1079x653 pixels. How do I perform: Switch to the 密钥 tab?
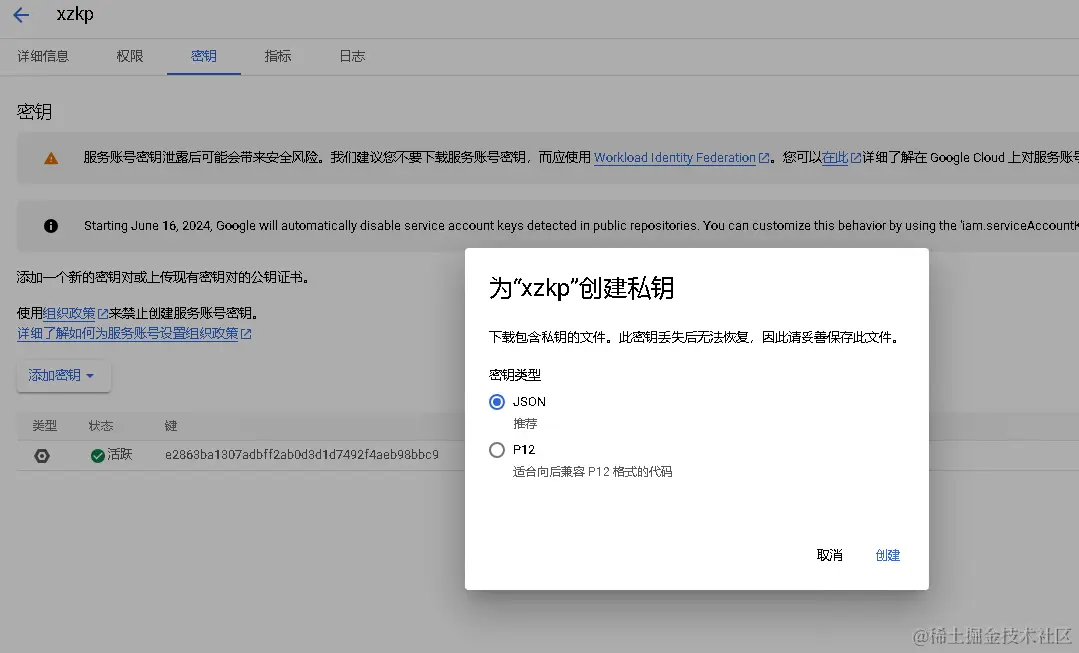pos(204,56)
